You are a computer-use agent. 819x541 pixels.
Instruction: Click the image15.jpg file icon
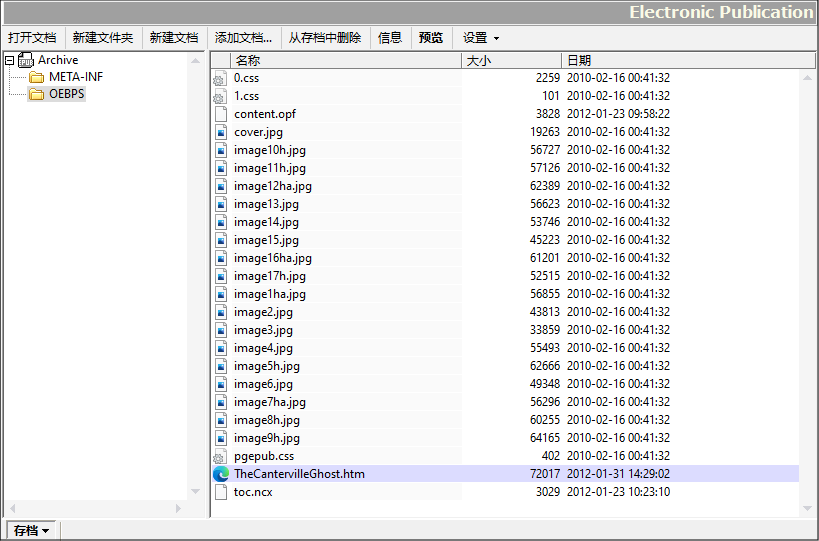220,240
